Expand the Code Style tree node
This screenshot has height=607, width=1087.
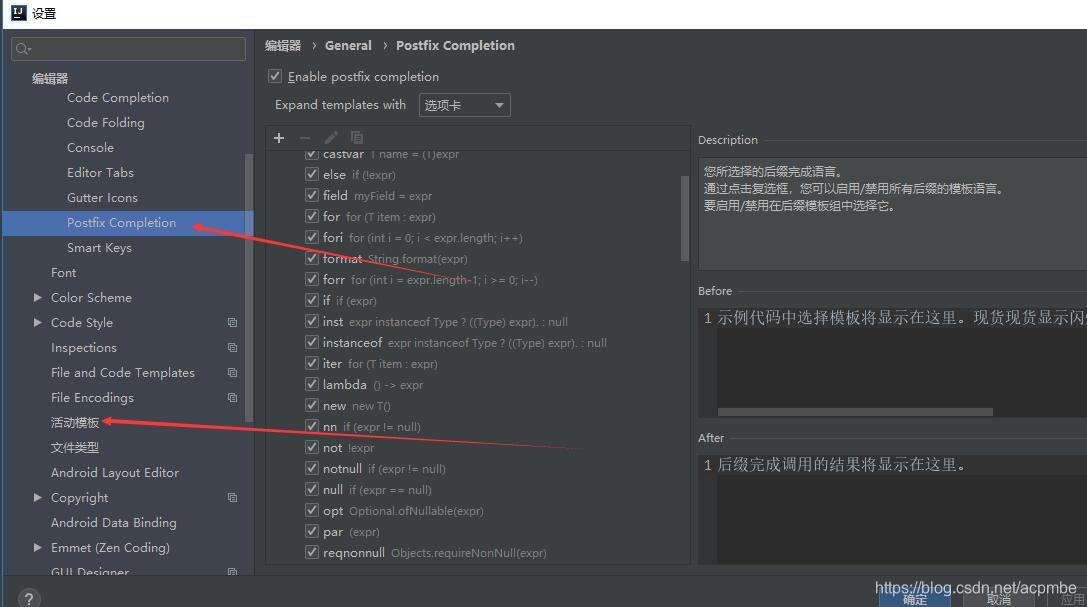pos(37,322)
